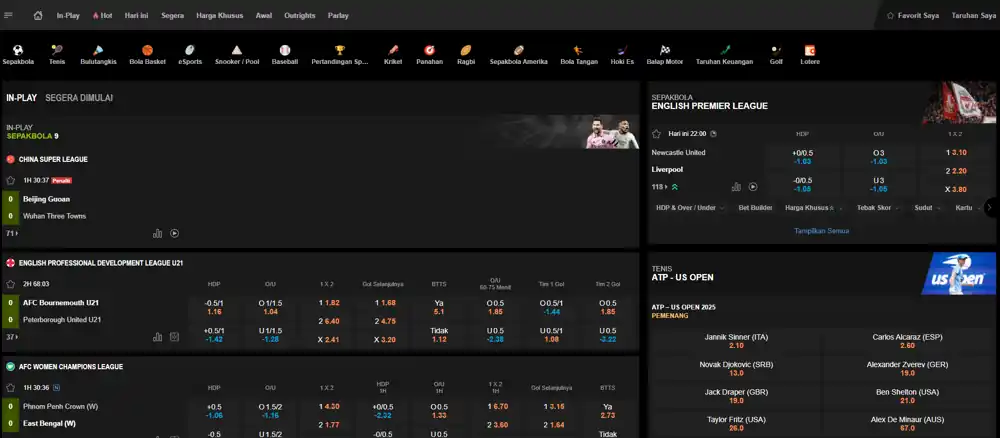Open HDP & Over / Under dropdown
1000x438 pixels.
tap(690, 208)
